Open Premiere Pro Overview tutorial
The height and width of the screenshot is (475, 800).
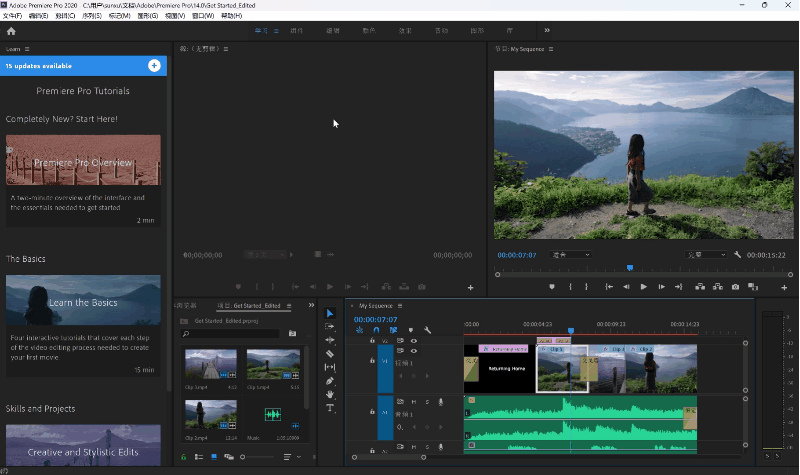coord(83,160)
